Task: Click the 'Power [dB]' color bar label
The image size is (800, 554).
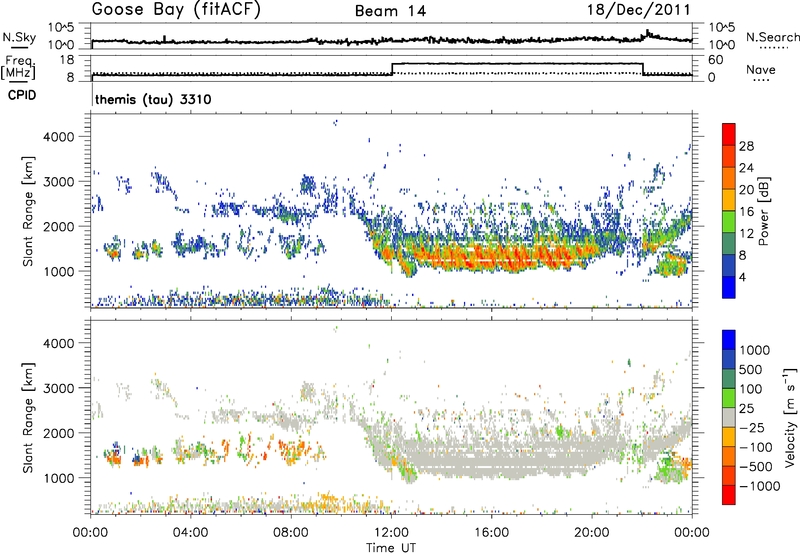Action: tap(764, 211)
